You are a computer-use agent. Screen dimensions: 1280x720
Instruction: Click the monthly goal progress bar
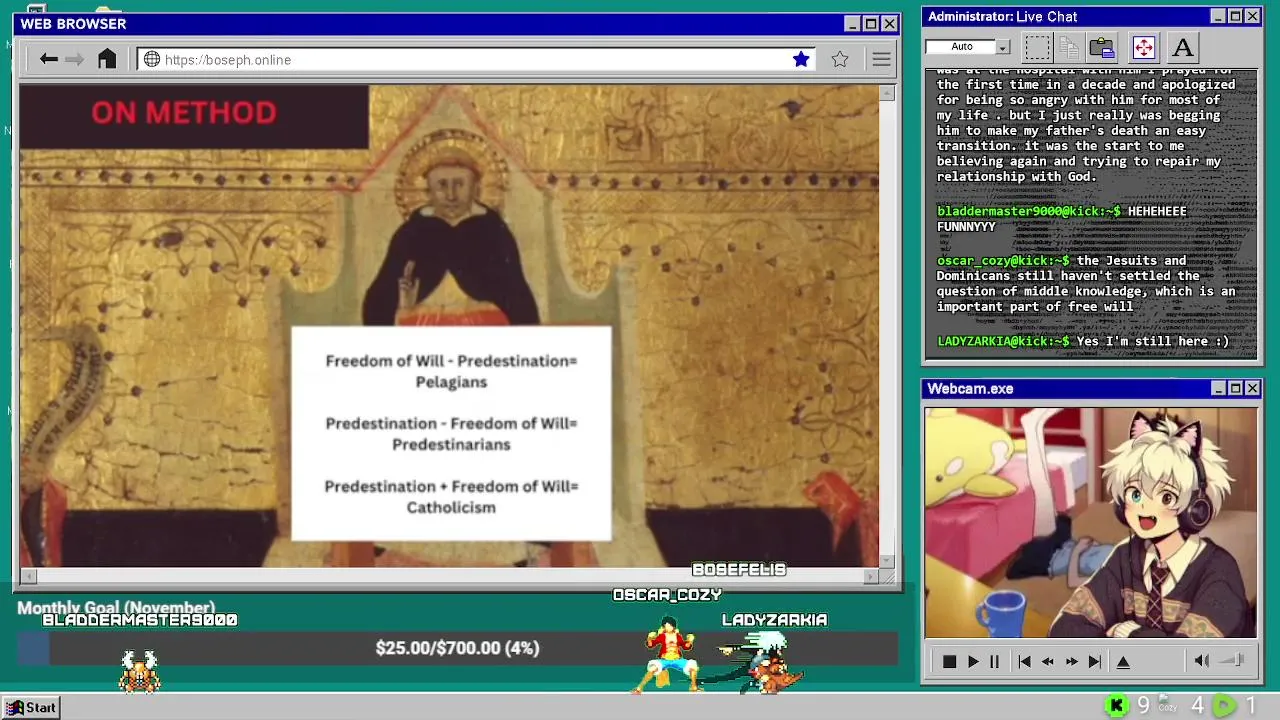click(x=458, y=648)
